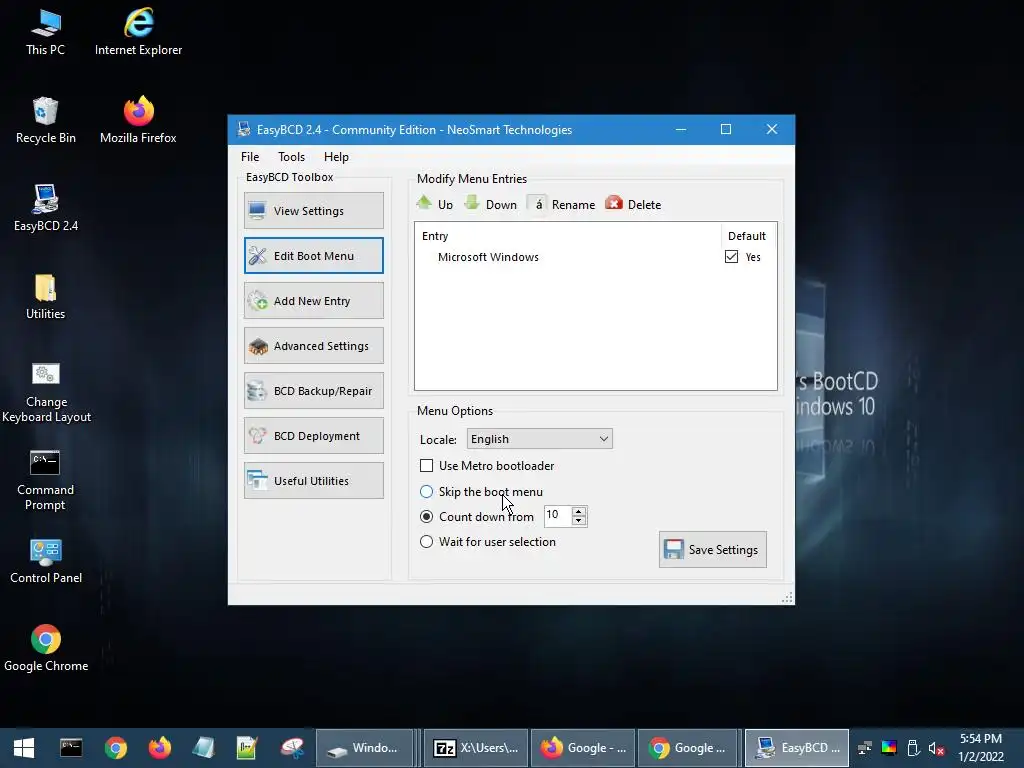Viewport: 1024px width, 768px height.
Task: Select the Utilities folder on desktop
Action: pyautogui.click(x=46, y=297)
